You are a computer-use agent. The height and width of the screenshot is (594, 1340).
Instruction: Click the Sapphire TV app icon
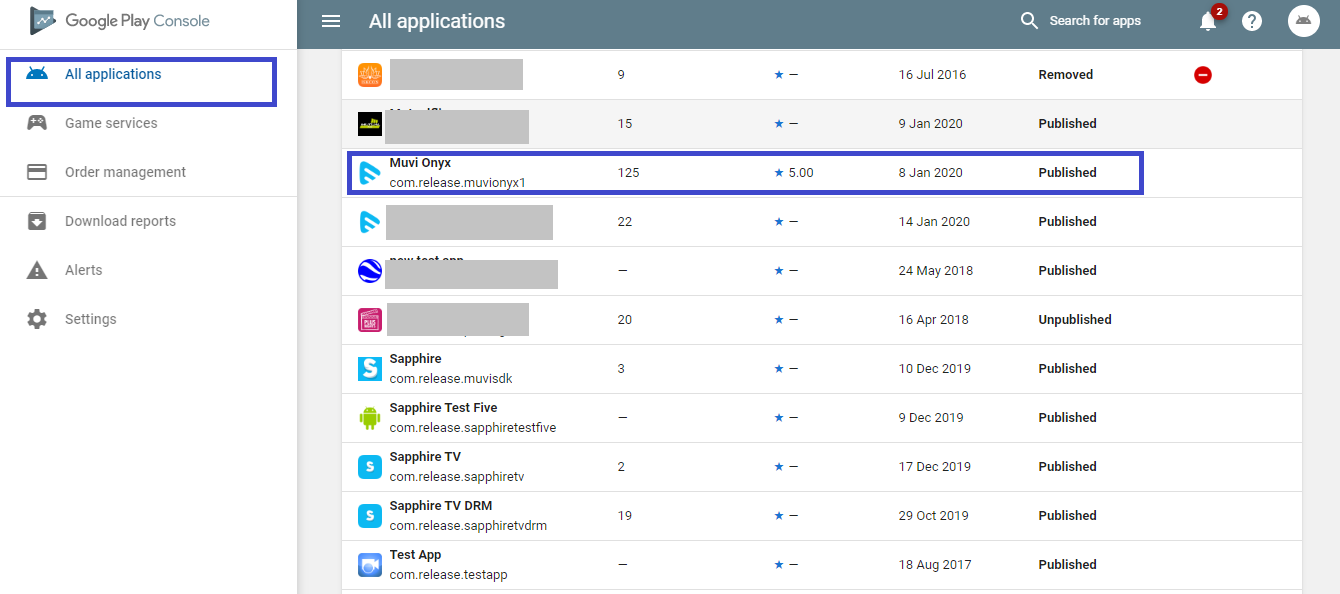pyautogui.click(x=370, y=467)
